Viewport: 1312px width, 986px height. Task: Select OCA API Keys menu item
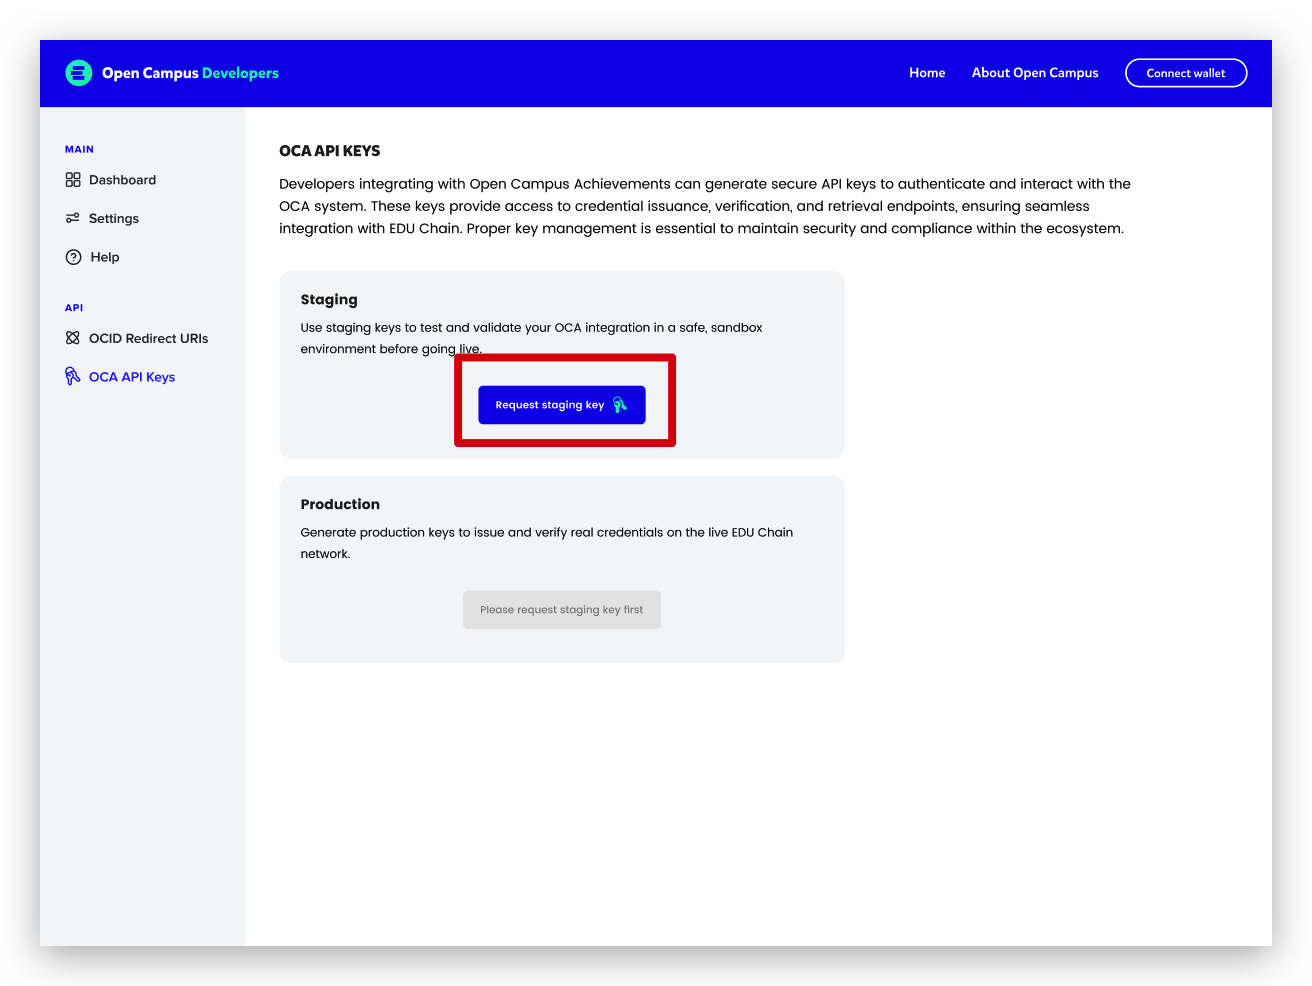(132, 377)
